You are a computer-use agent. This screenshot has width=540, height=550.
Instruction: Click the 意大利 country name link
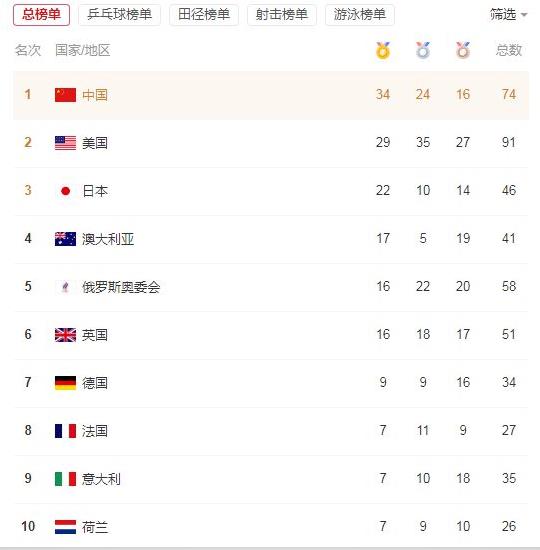click(x=101, y=479)
